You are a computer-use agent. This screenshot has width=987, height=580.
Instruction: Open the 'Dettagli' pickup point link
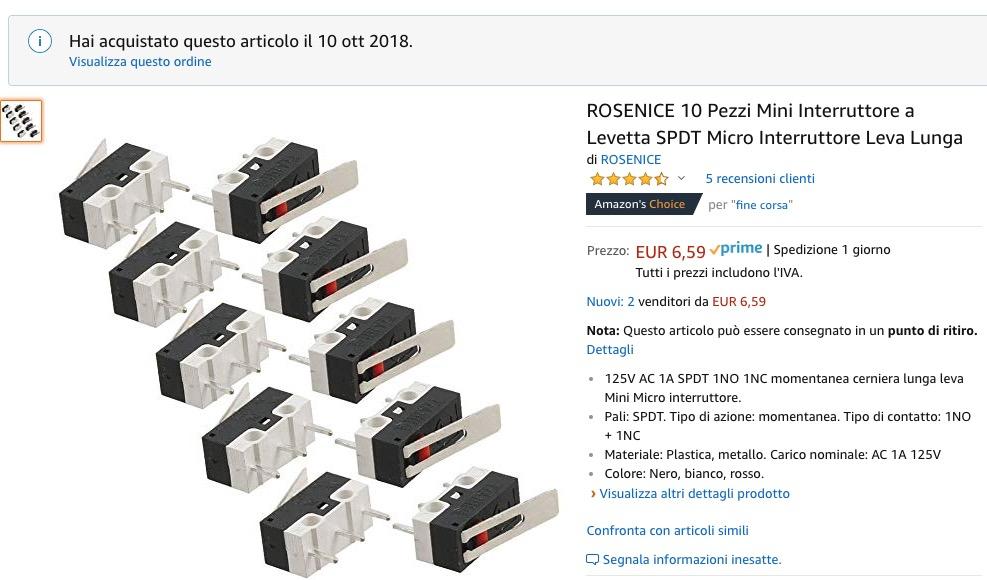point(610,350)
